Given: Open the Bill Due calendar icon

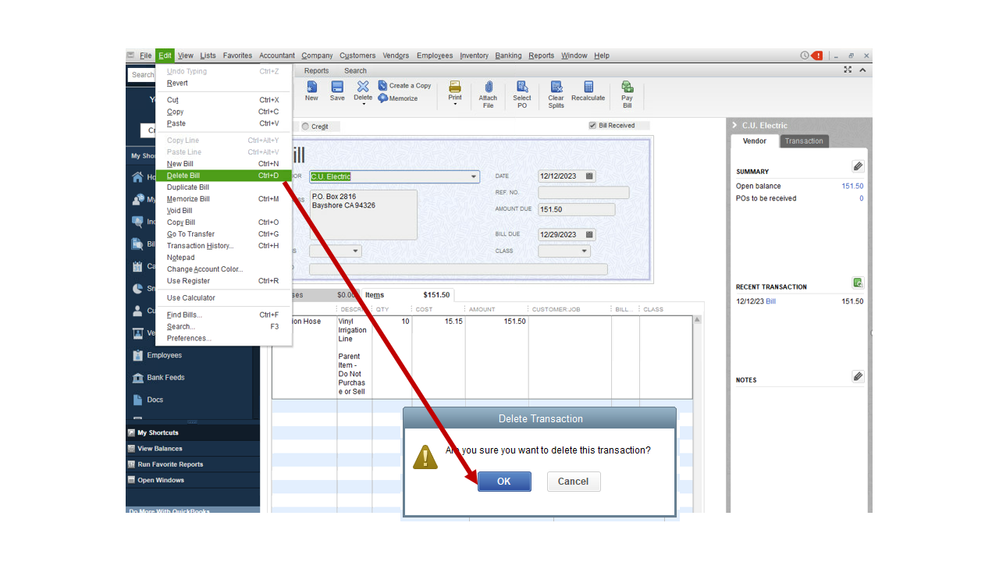Looking at the screenshot, I should (x=589, y=234).
